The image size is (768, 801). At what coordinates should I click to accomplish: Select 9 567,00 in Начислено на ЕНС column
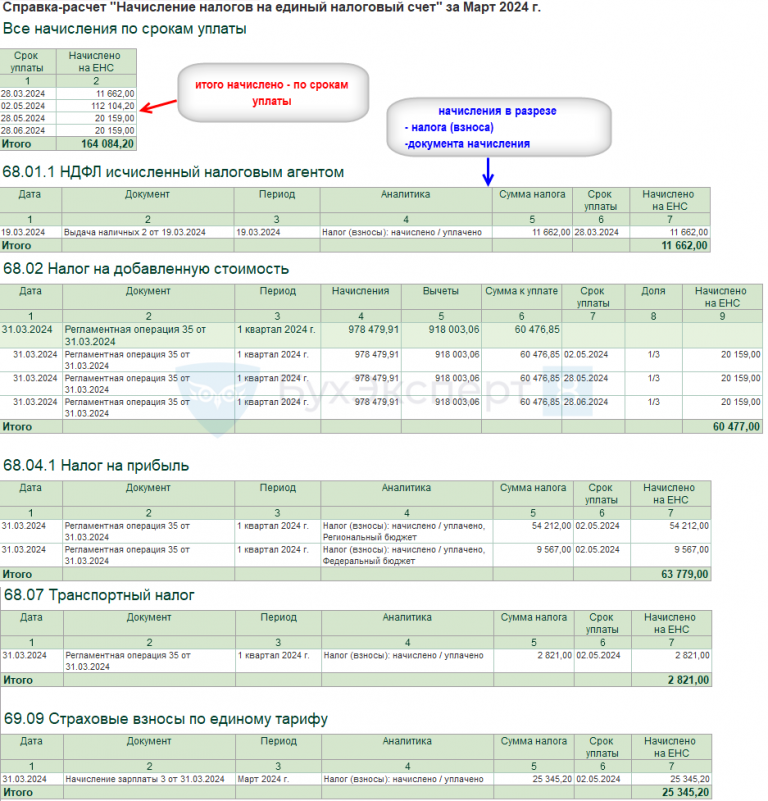[691, 549]
